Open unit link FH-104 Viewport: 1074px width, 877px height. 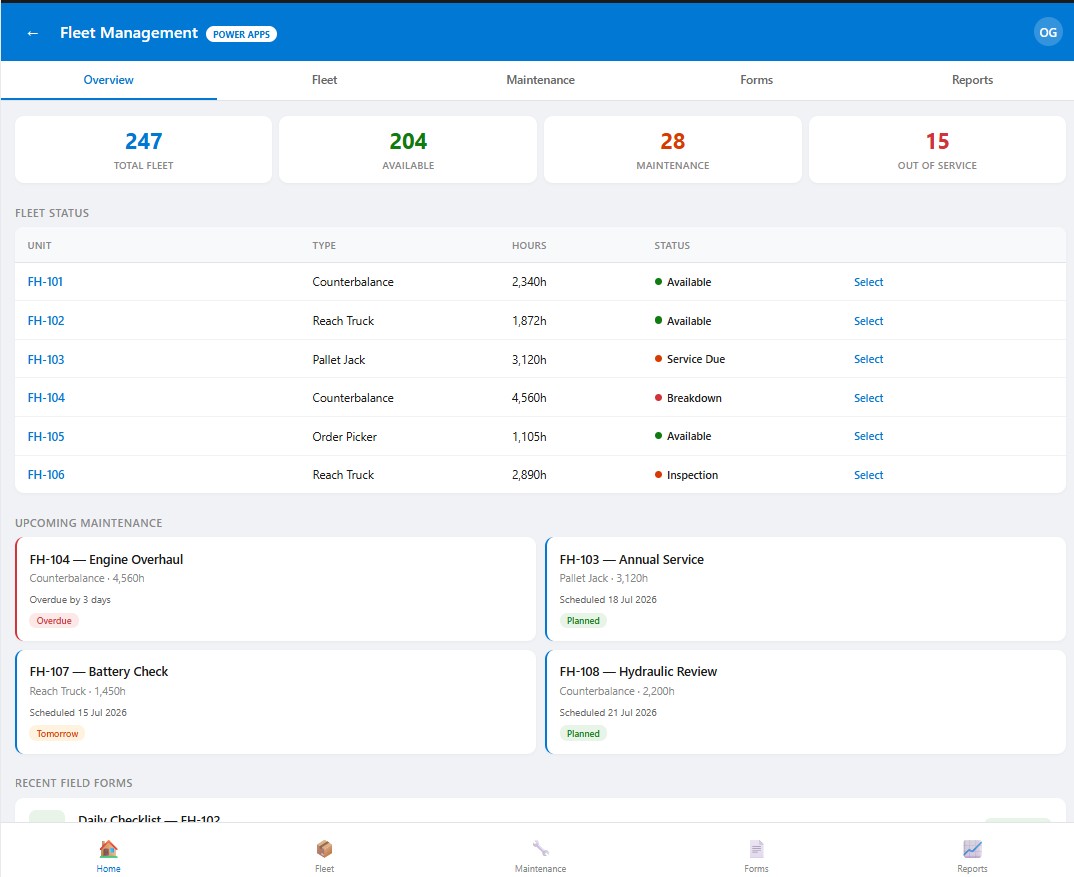(46, 397)
